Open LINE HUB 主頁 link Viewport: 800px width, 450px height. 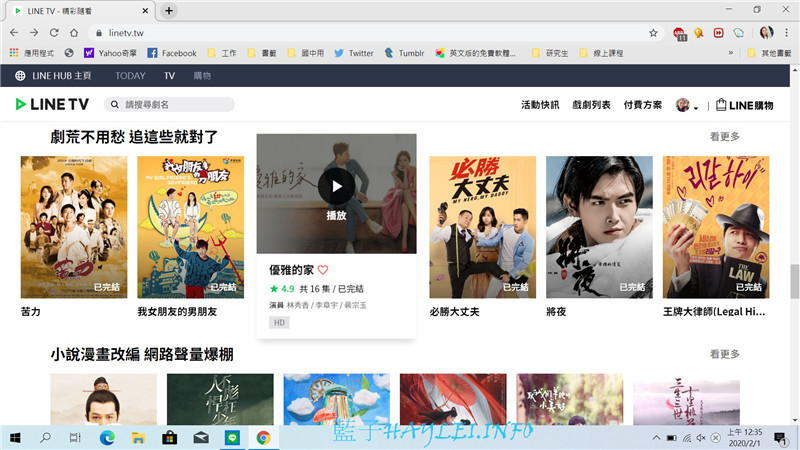point(53,76)
